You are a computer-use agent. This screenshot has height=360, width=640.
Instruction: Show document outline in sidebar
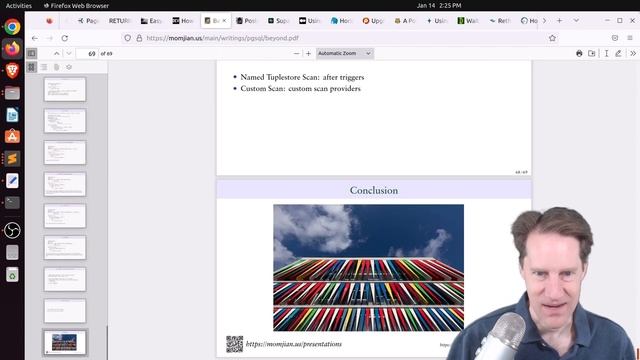[x=44, y=67]
